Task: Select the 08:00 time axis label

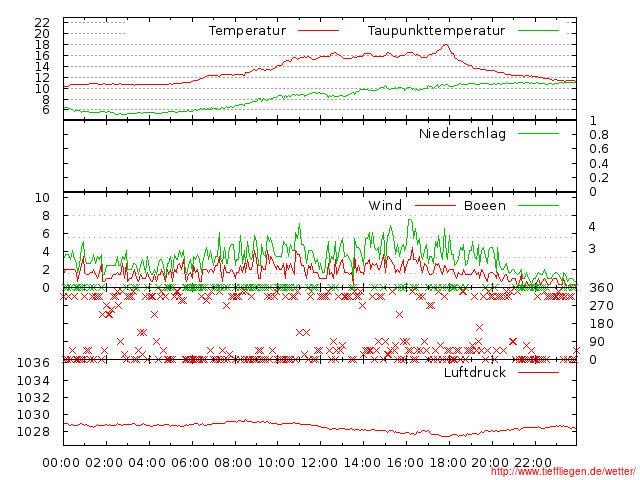Action: 233,463
